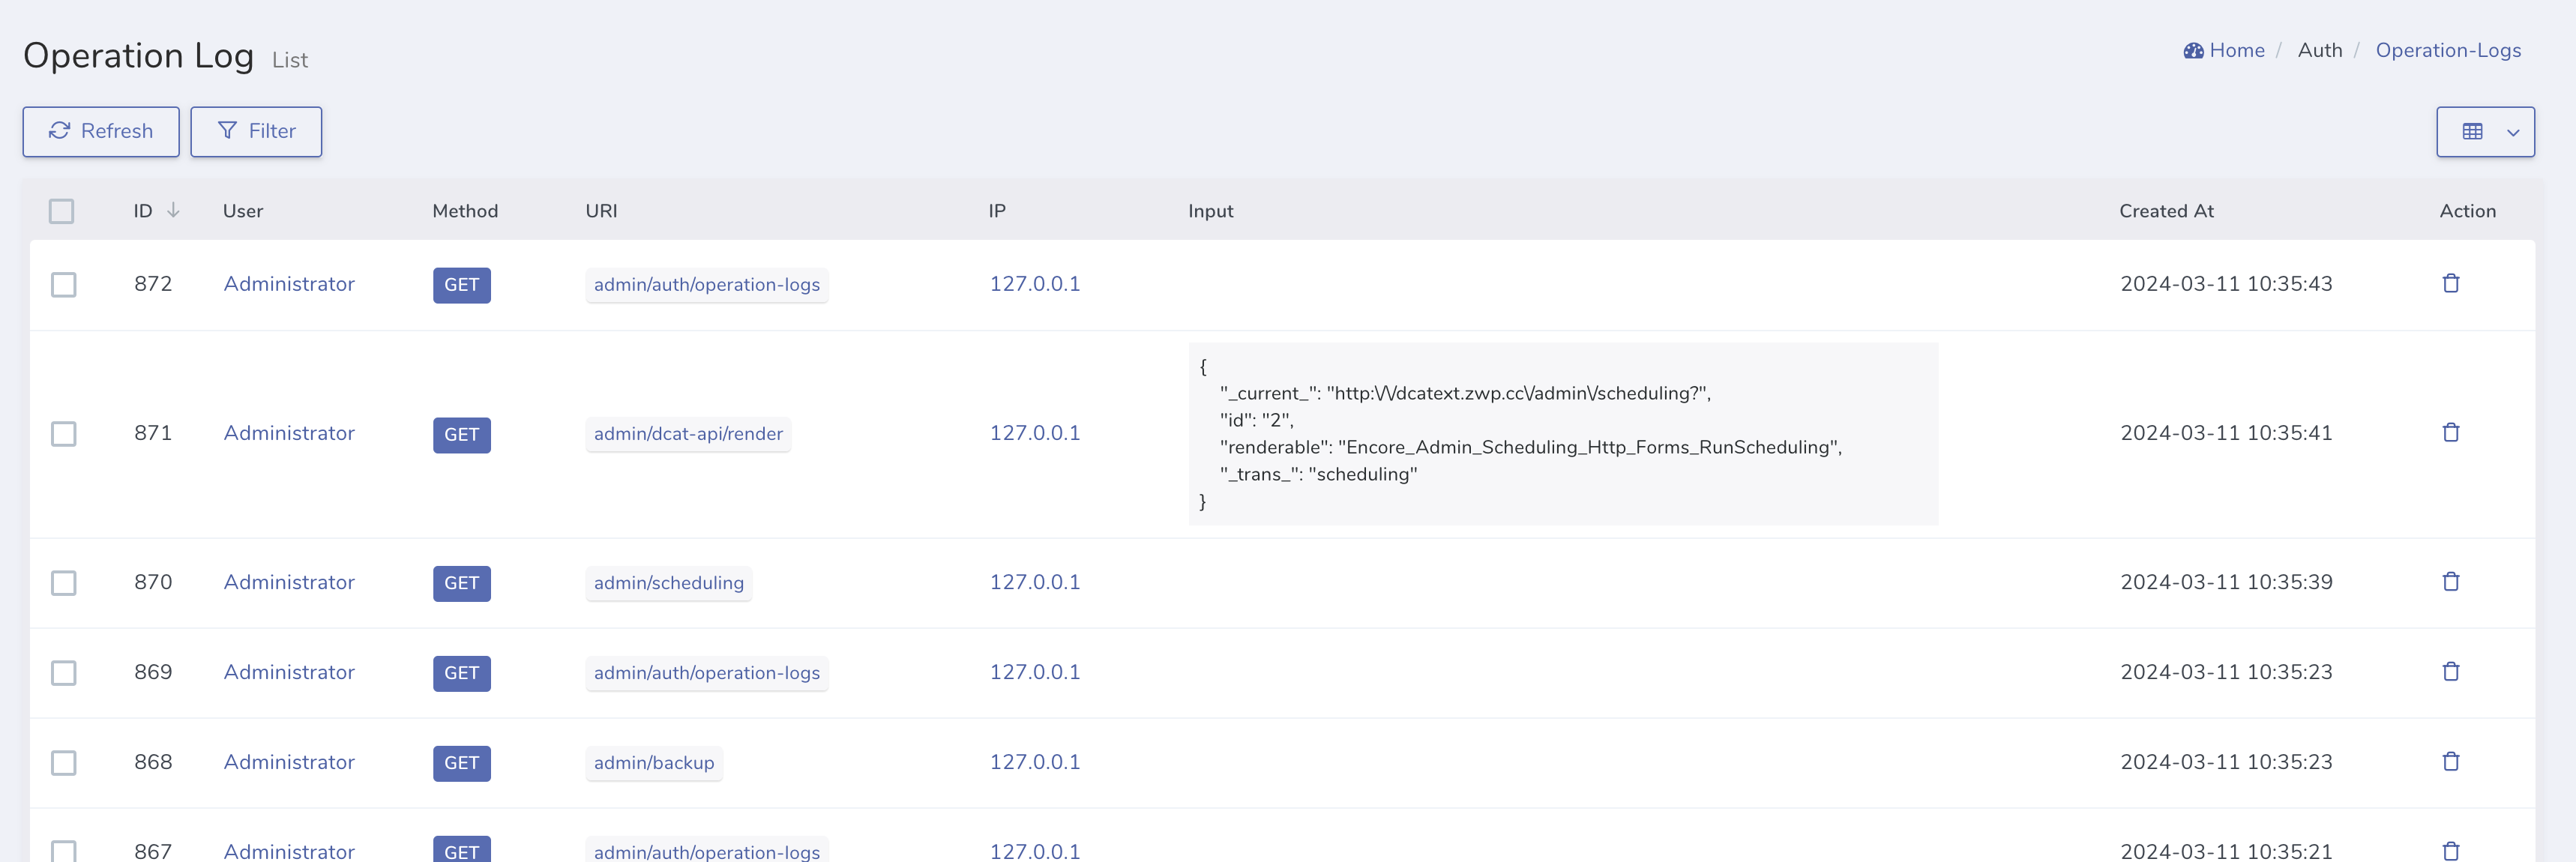Toggle the select-all header checkbox
The width and height of the screenshot is (2576, 862).
click(x=62, y=211)
